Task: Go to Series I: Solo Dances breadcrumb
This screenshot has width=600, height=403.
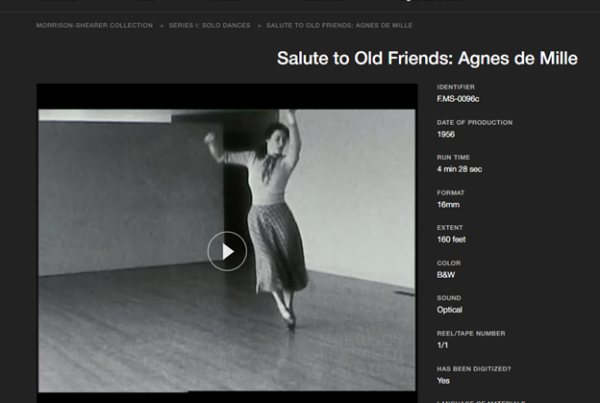Action: coord(209,25)
